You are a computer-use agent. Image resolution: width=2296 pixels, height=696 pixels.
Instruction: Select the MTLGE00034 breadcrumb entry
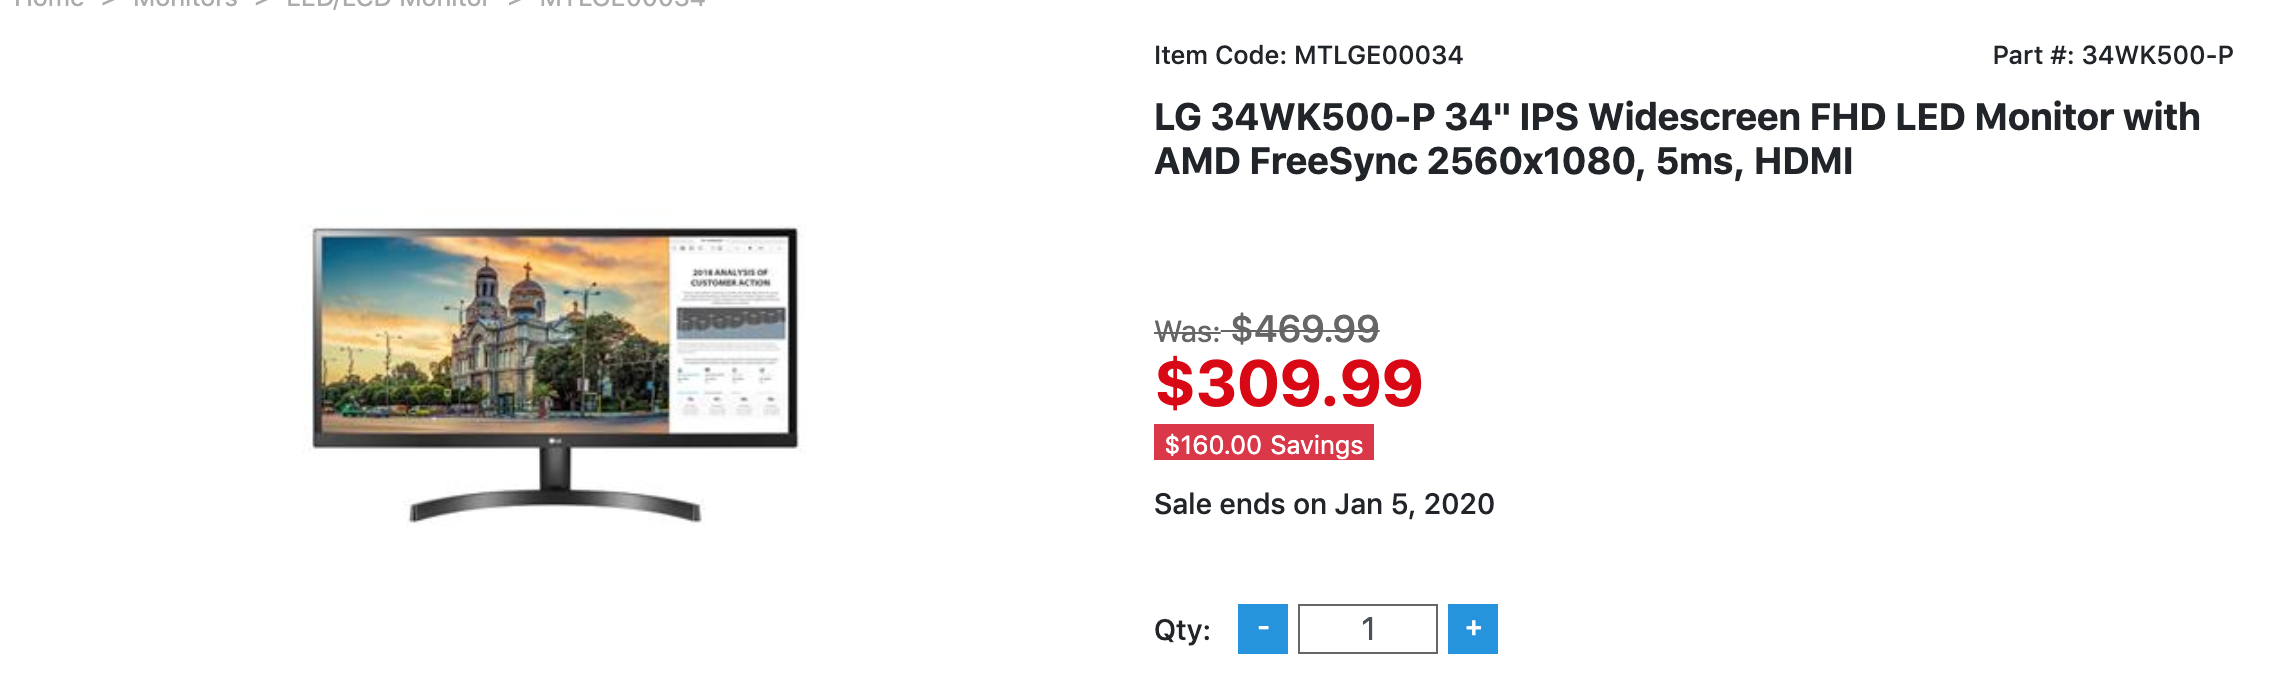622,3
